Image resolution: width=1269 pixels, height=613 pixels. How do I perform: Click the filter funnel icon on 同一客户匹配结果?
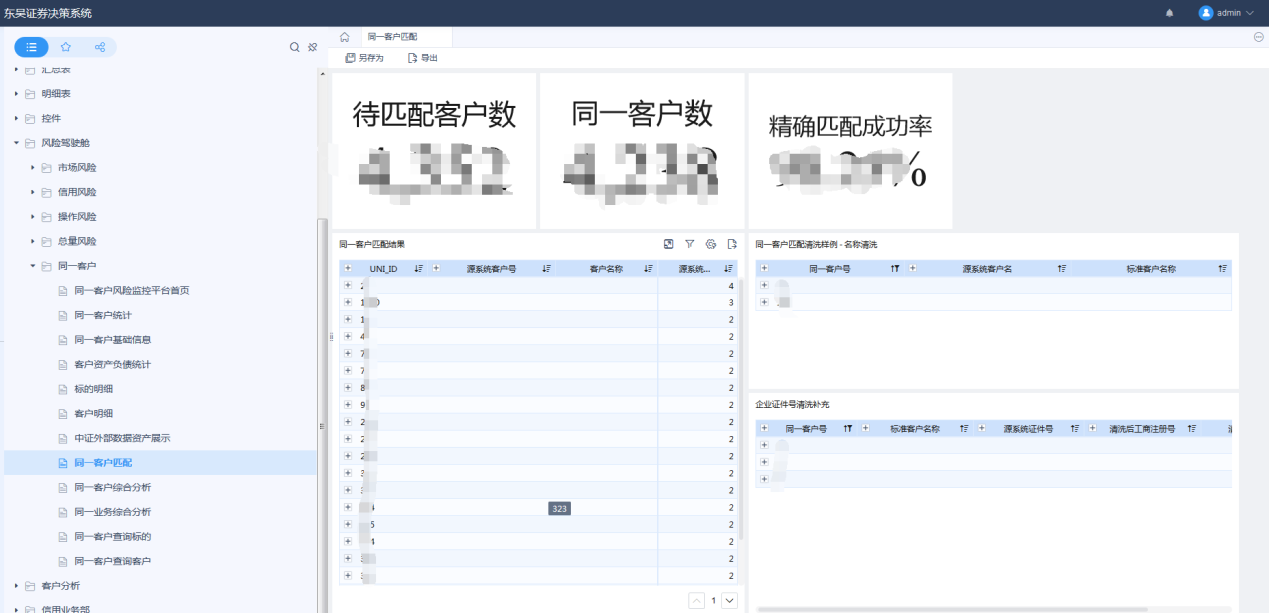pyautogui.click(x=689, y=244)
